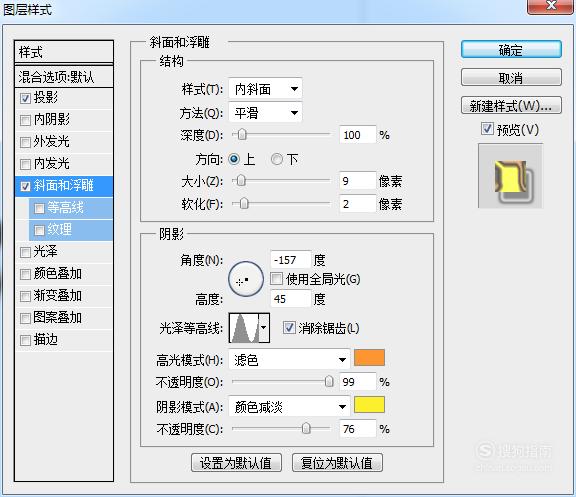The width and height of the screenshot is (576, 497).
Task: Click the 取消 cancel button
Action: click(511, 78)
